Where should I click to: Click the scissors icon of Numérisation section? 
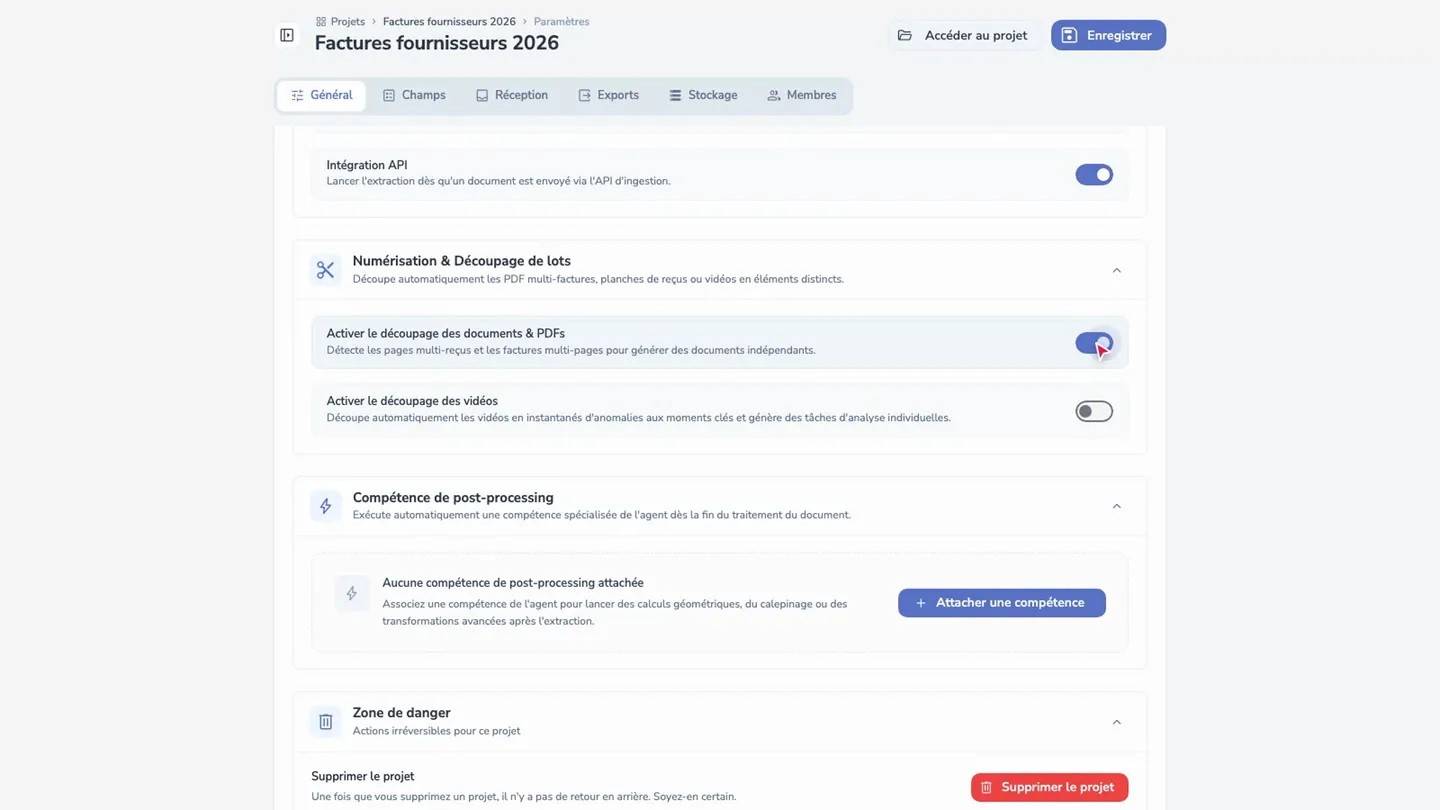(325, 270)
